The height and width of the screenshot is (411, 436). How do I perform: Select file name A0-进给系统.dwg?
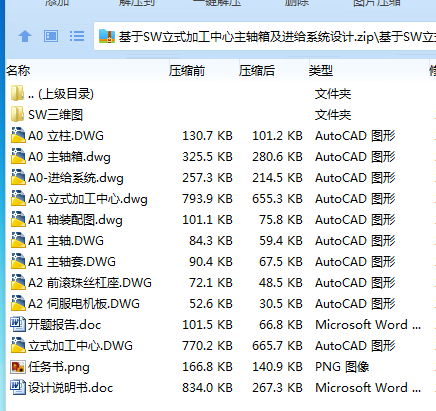click(x=76, y=178)
